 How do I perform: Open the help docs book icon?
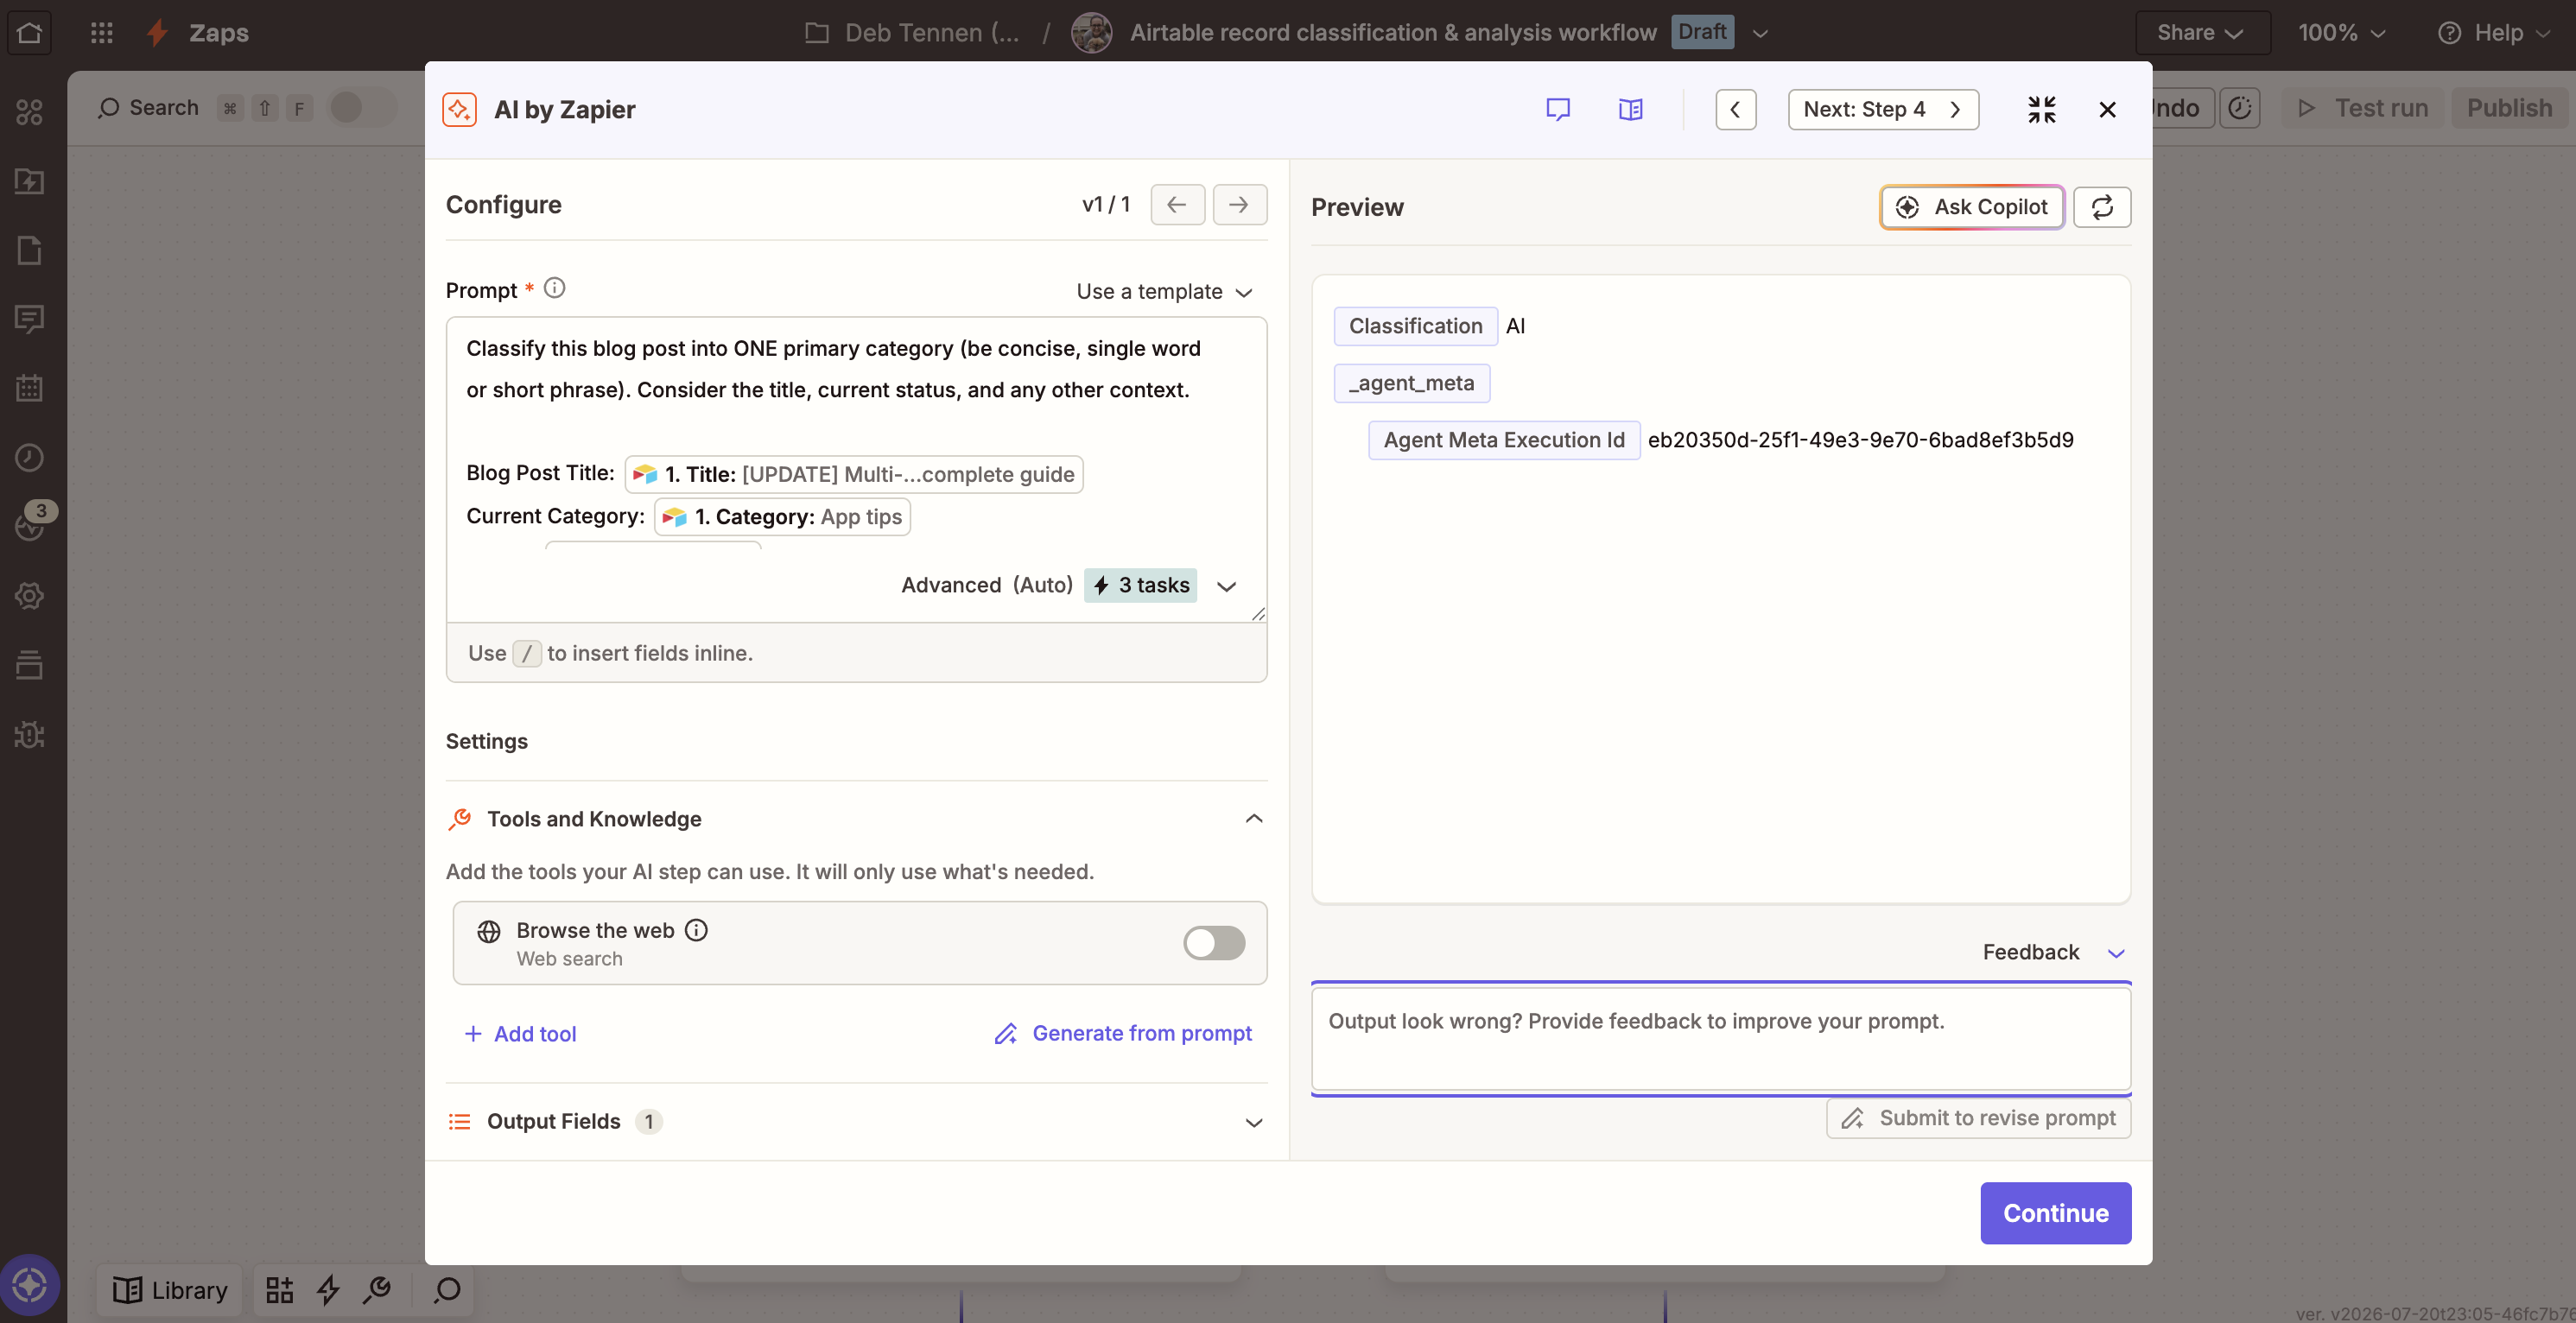[x=1631, y=109]
